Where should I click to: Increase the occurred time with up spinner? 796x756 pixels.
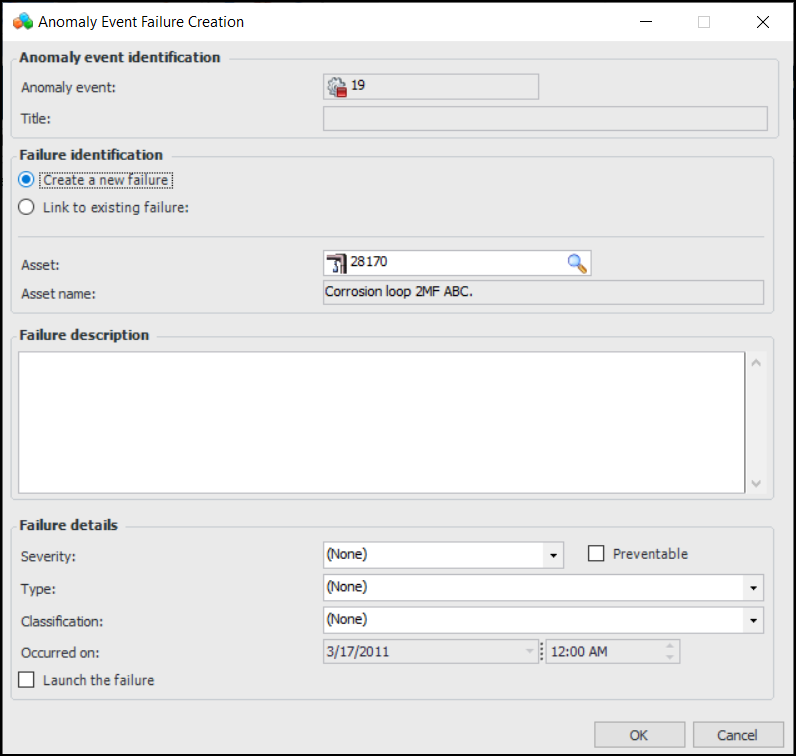click(670, 646)
